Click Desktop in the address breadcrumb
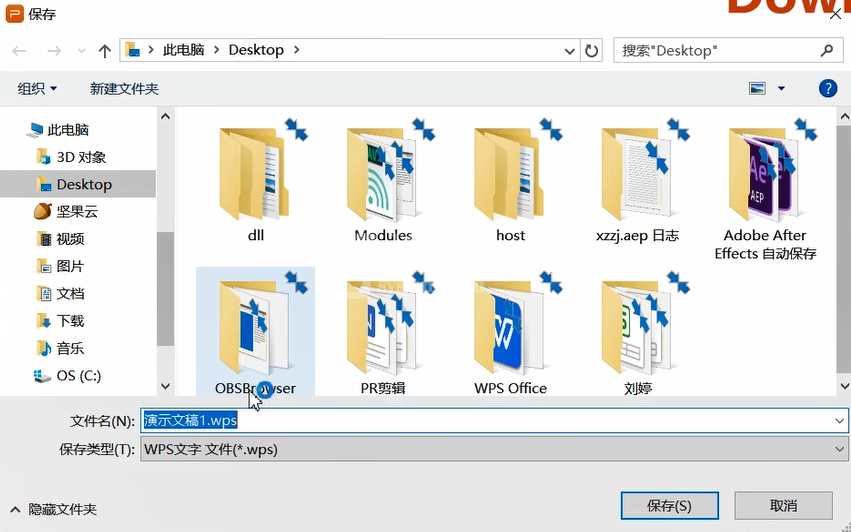The width and height of the screenshot is (851, 532). pos(256,50)
